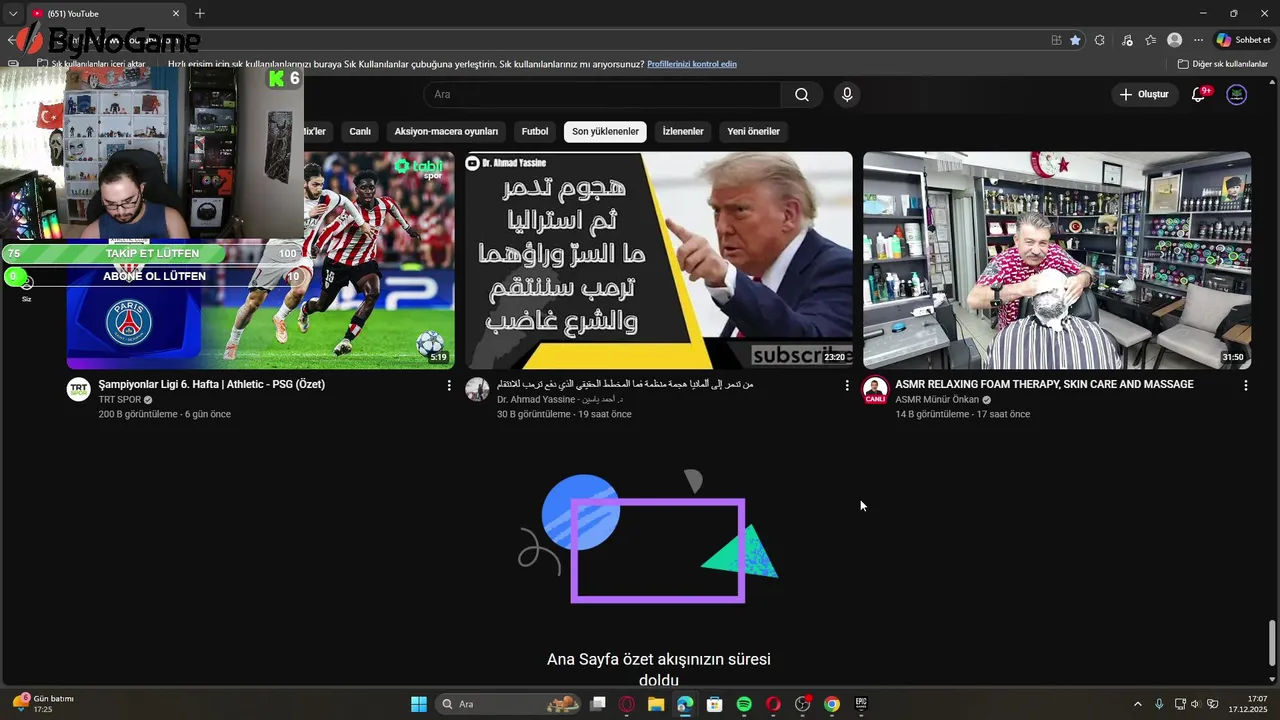Select the Canlı filter chip
Viewport: 1280px width, 720px height.
[x=360, y=132]
